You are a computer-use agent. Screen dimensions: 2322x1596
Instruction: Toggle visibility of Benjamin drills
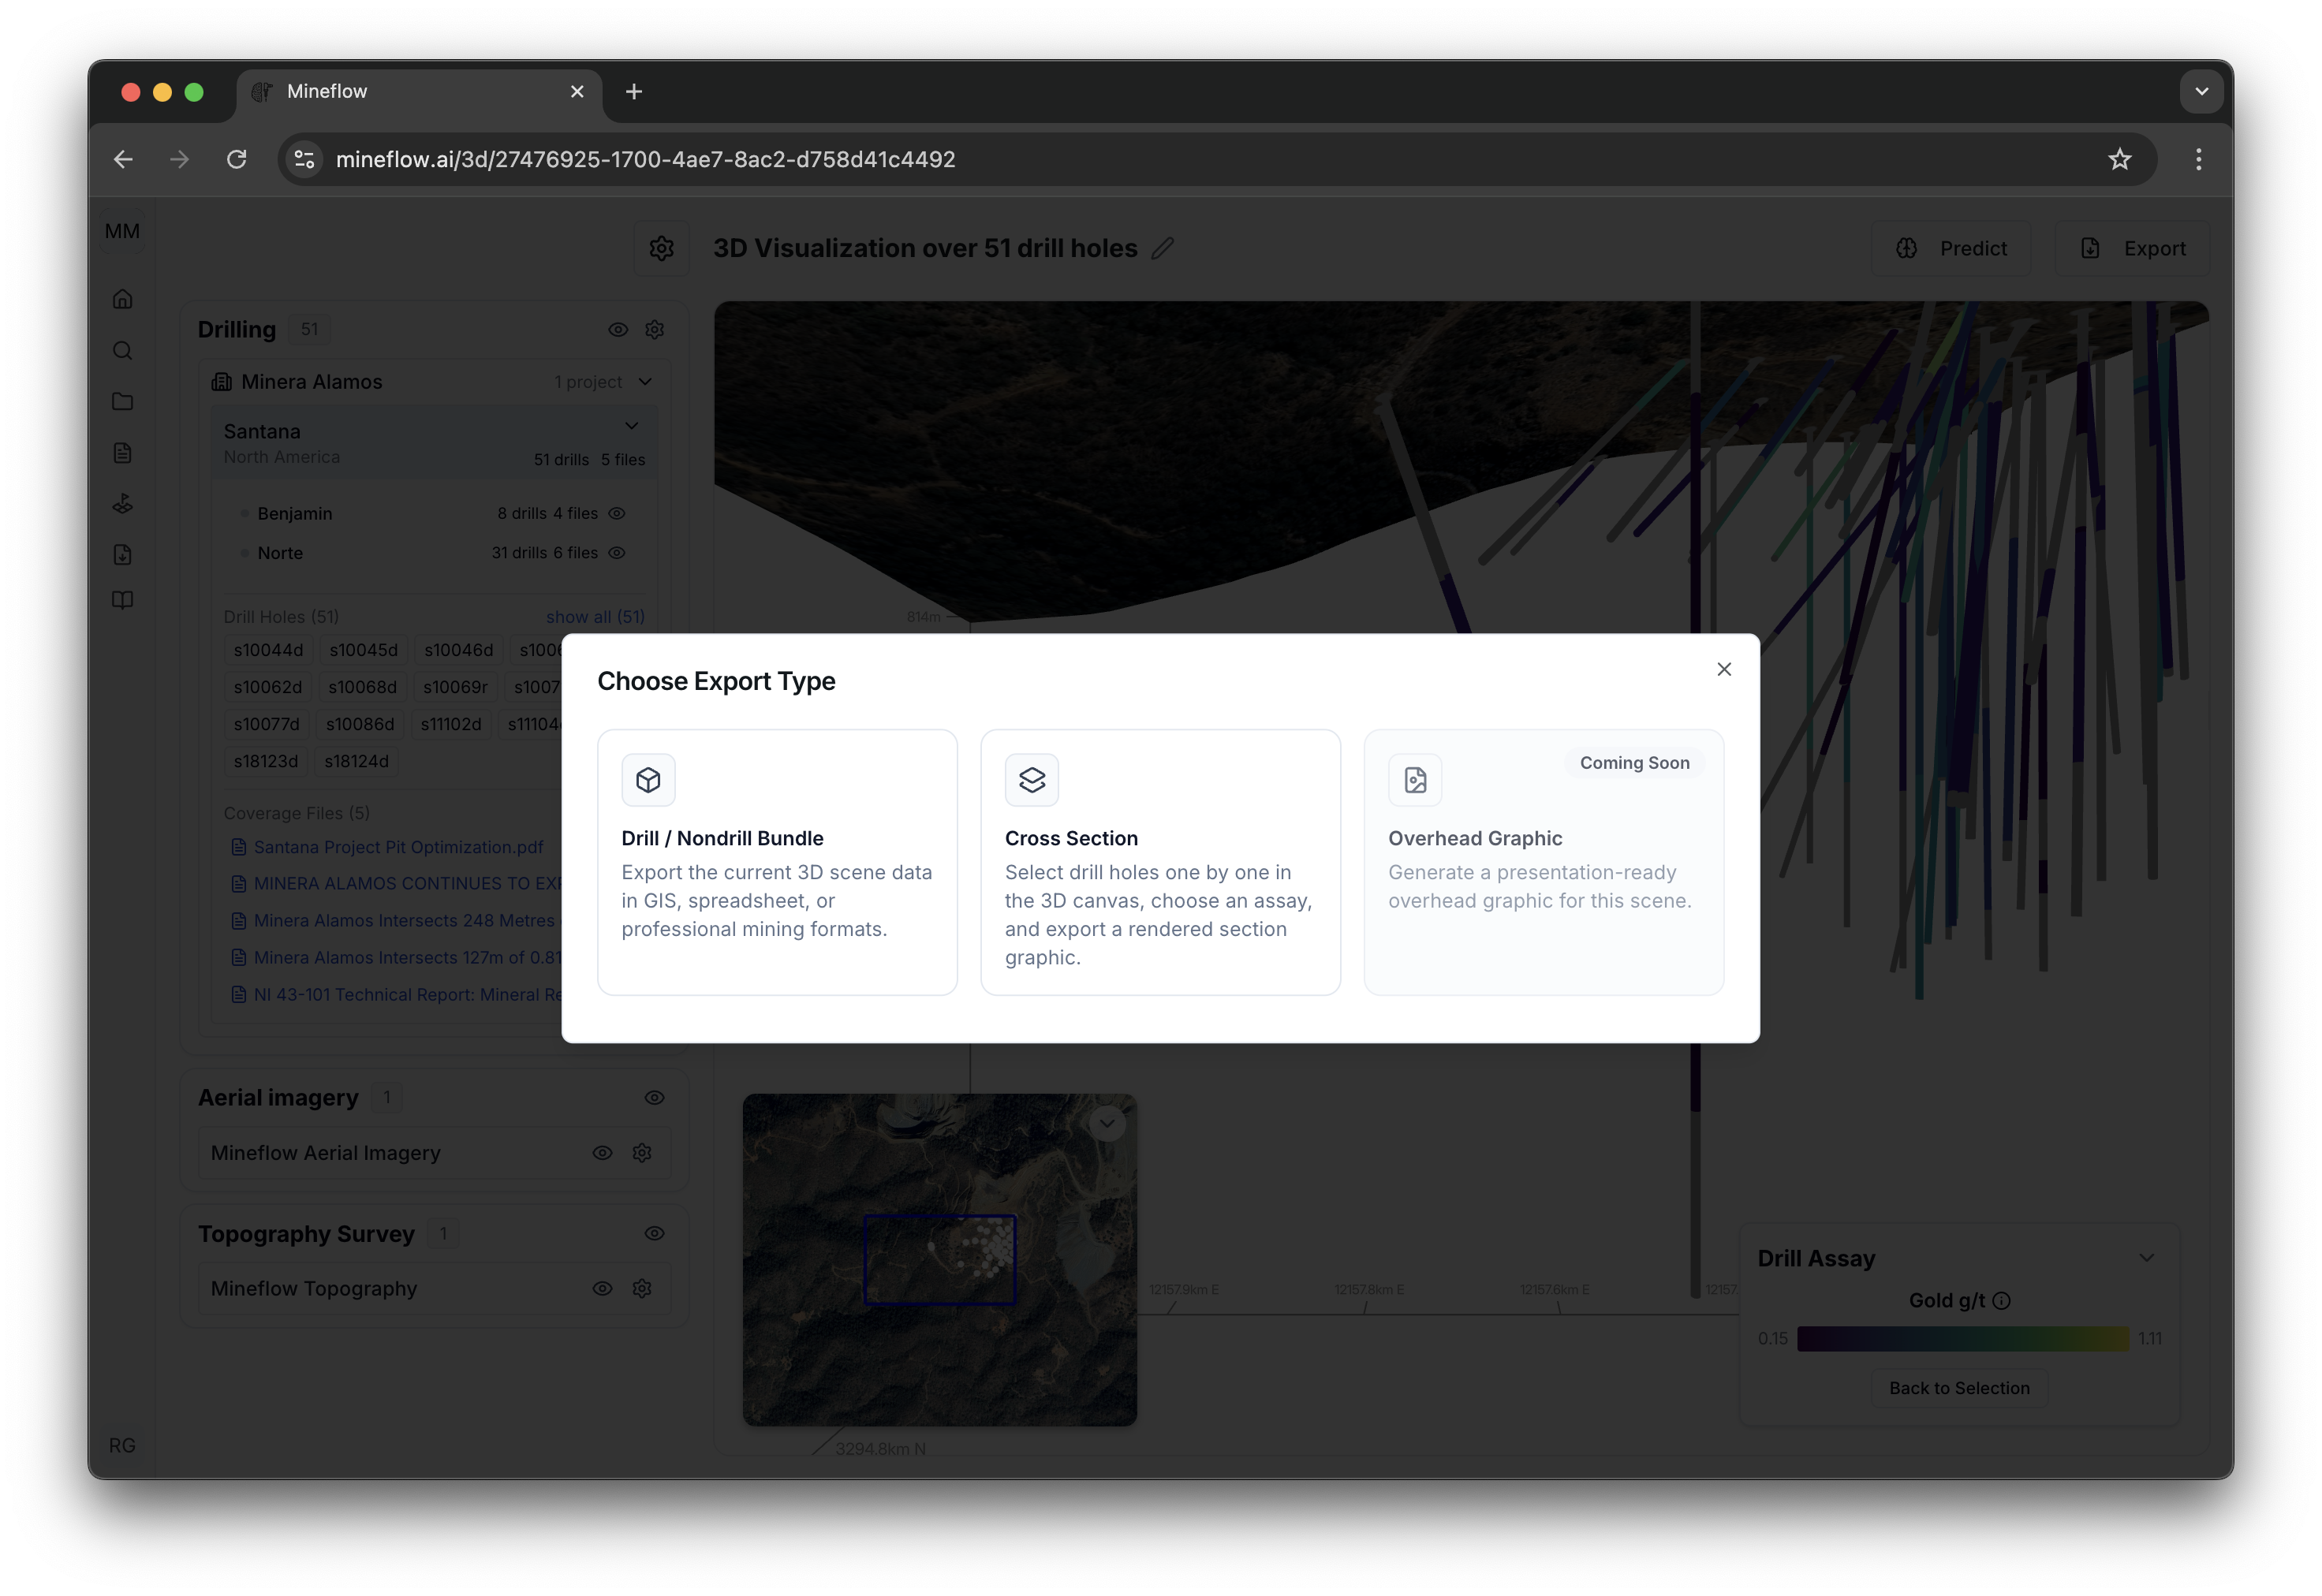click(617, 513)
